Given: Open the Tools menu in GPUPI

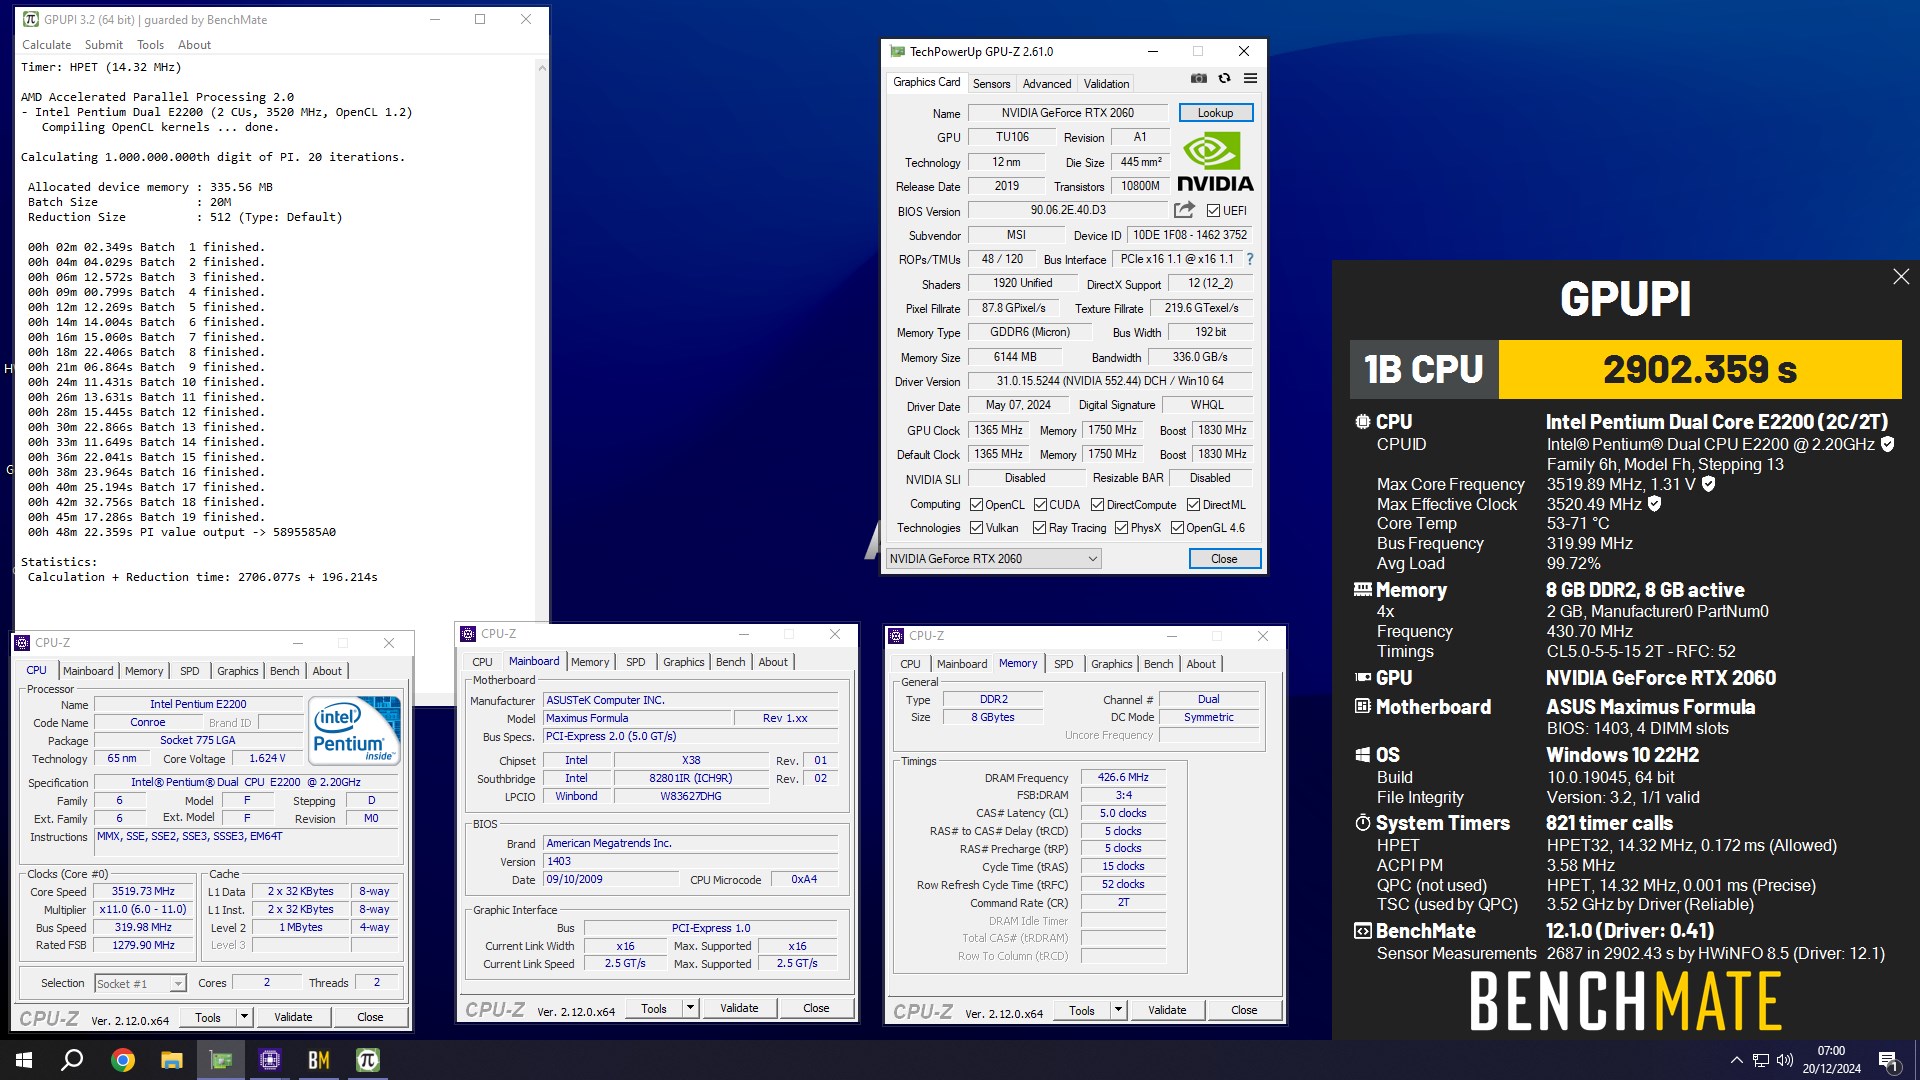Looking at the screenshot, I should [150, 45].
